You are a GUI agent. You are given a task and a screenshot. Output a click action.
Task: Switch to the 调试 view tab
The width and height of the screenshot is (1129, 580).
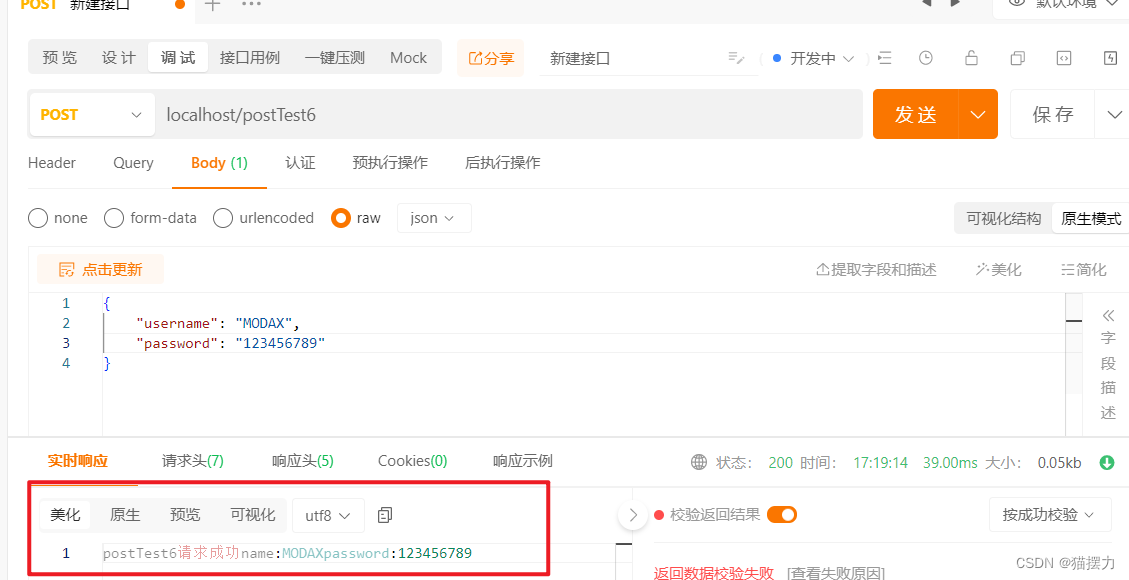[178, 58]
